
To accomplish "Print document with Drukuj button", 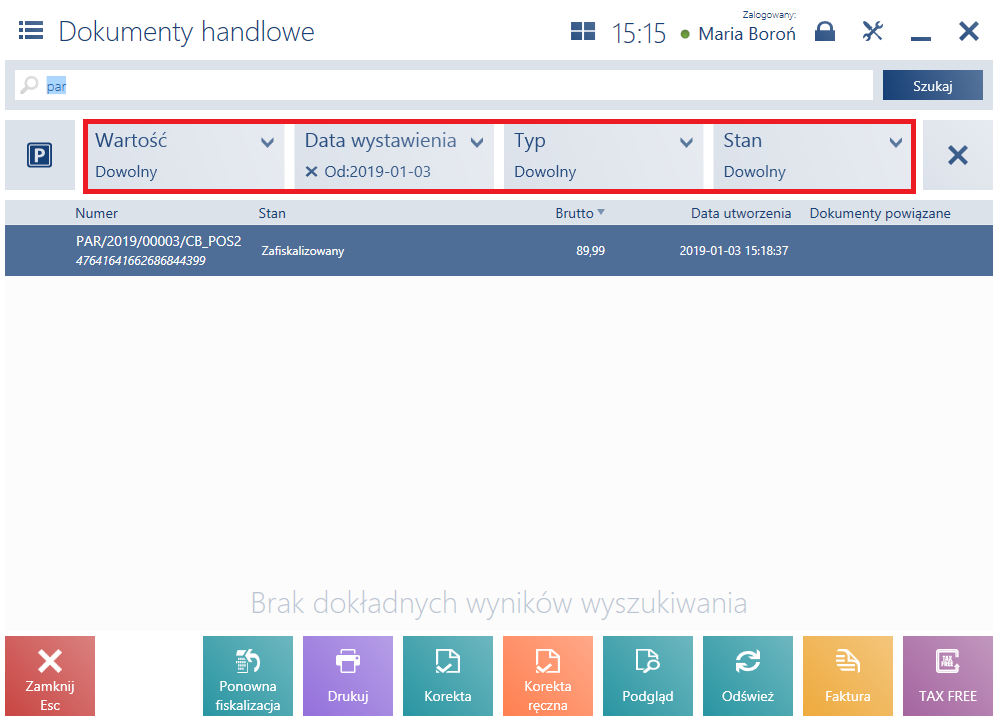I will 348,676.
